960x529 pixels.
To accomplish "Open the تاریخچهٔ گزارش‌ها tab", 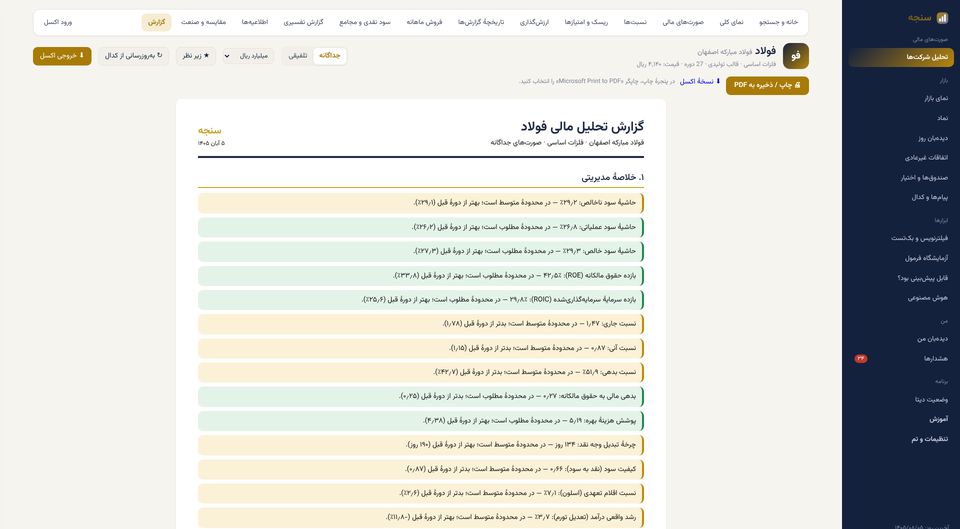I will pos(481,23).
